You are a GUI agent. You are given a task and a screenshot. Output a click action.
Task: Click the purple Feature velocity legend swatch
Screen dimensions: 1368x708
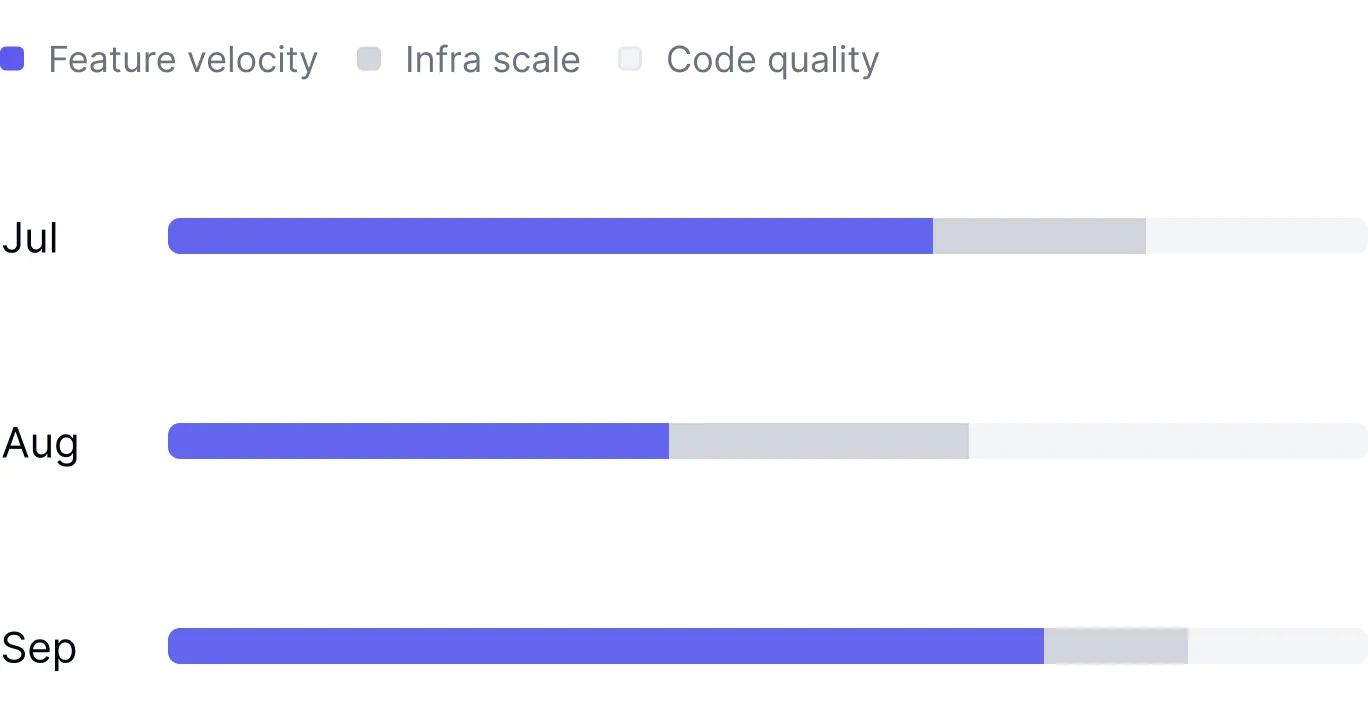point(12,59)
